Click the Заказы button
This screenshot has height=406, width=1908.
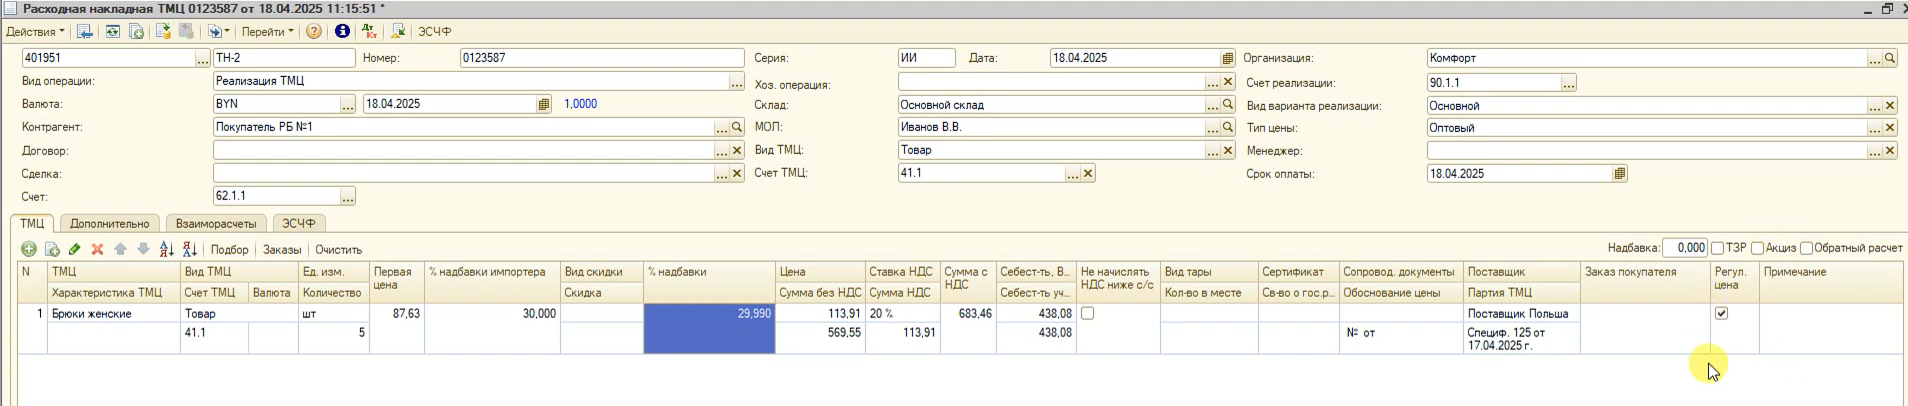click(282, 249)
